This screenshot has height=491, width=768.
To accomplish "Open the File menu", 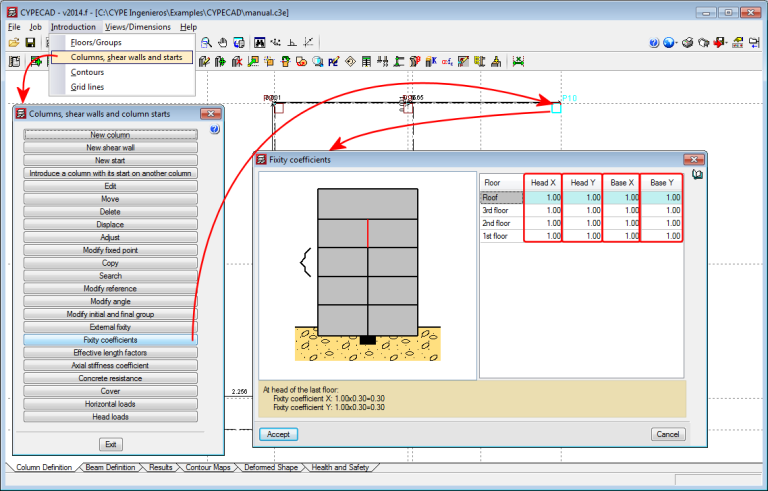I will (14, 27).
